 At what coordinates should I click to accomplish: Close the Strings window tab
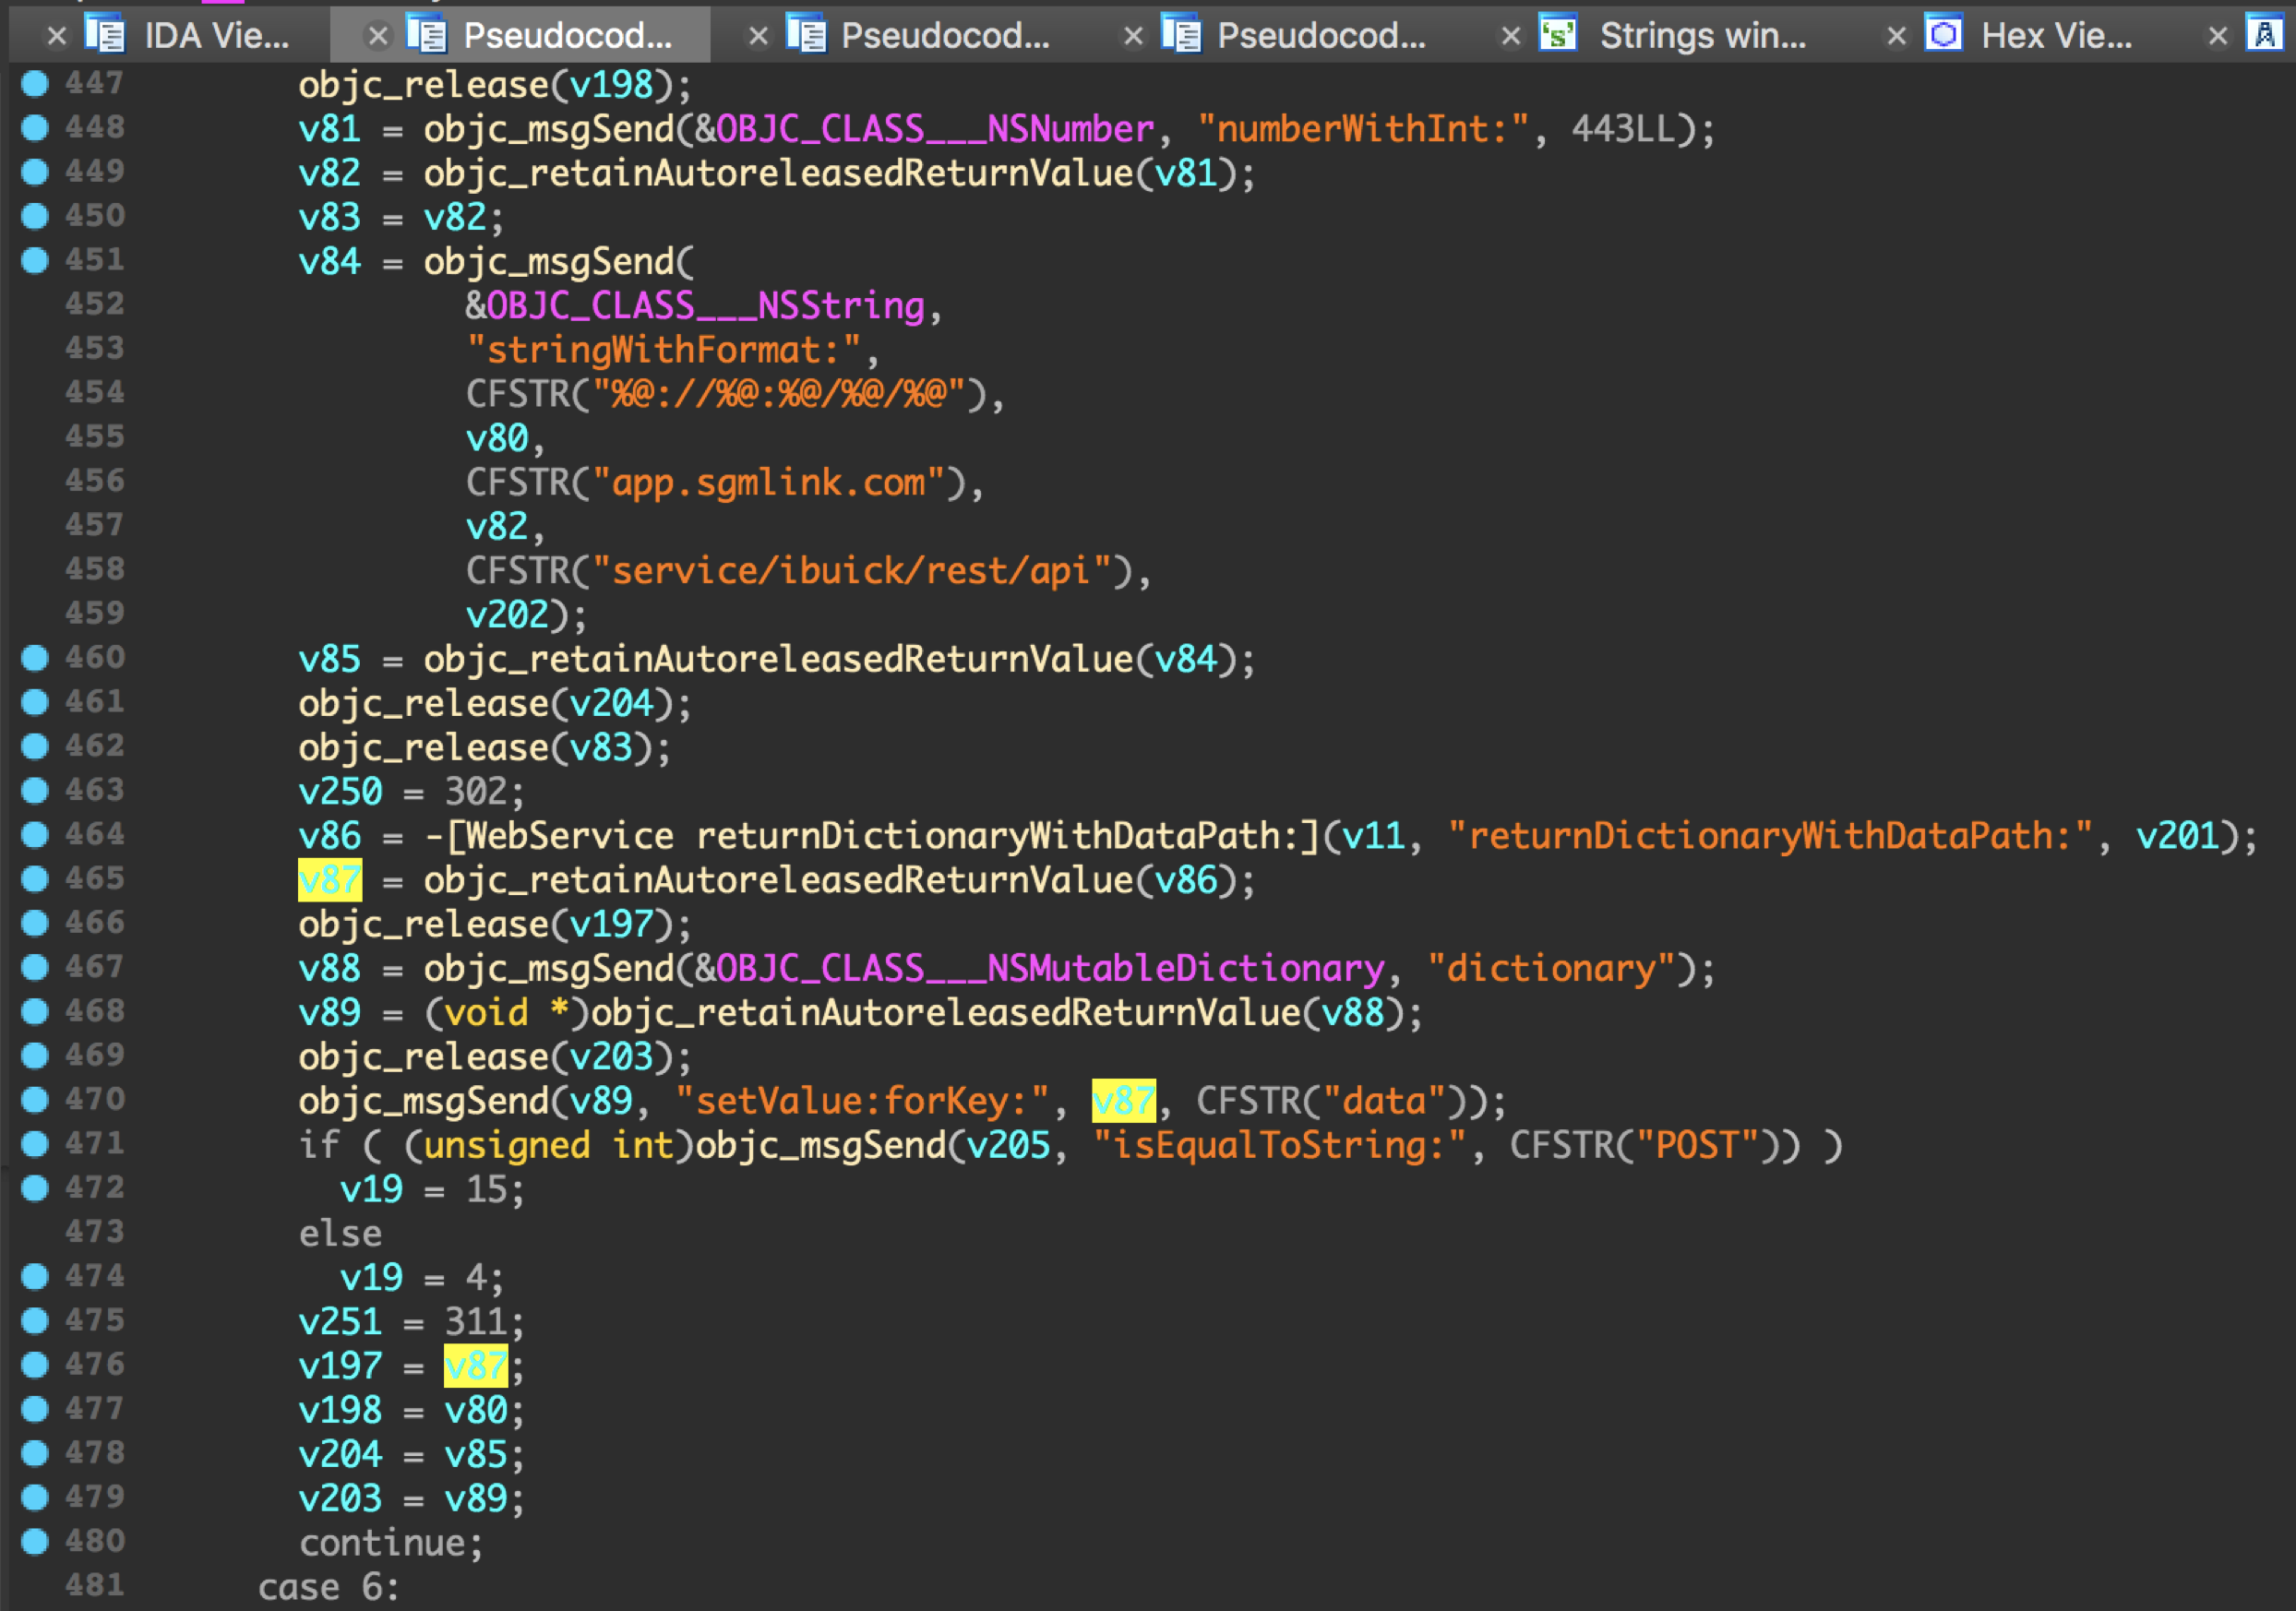1510,36
